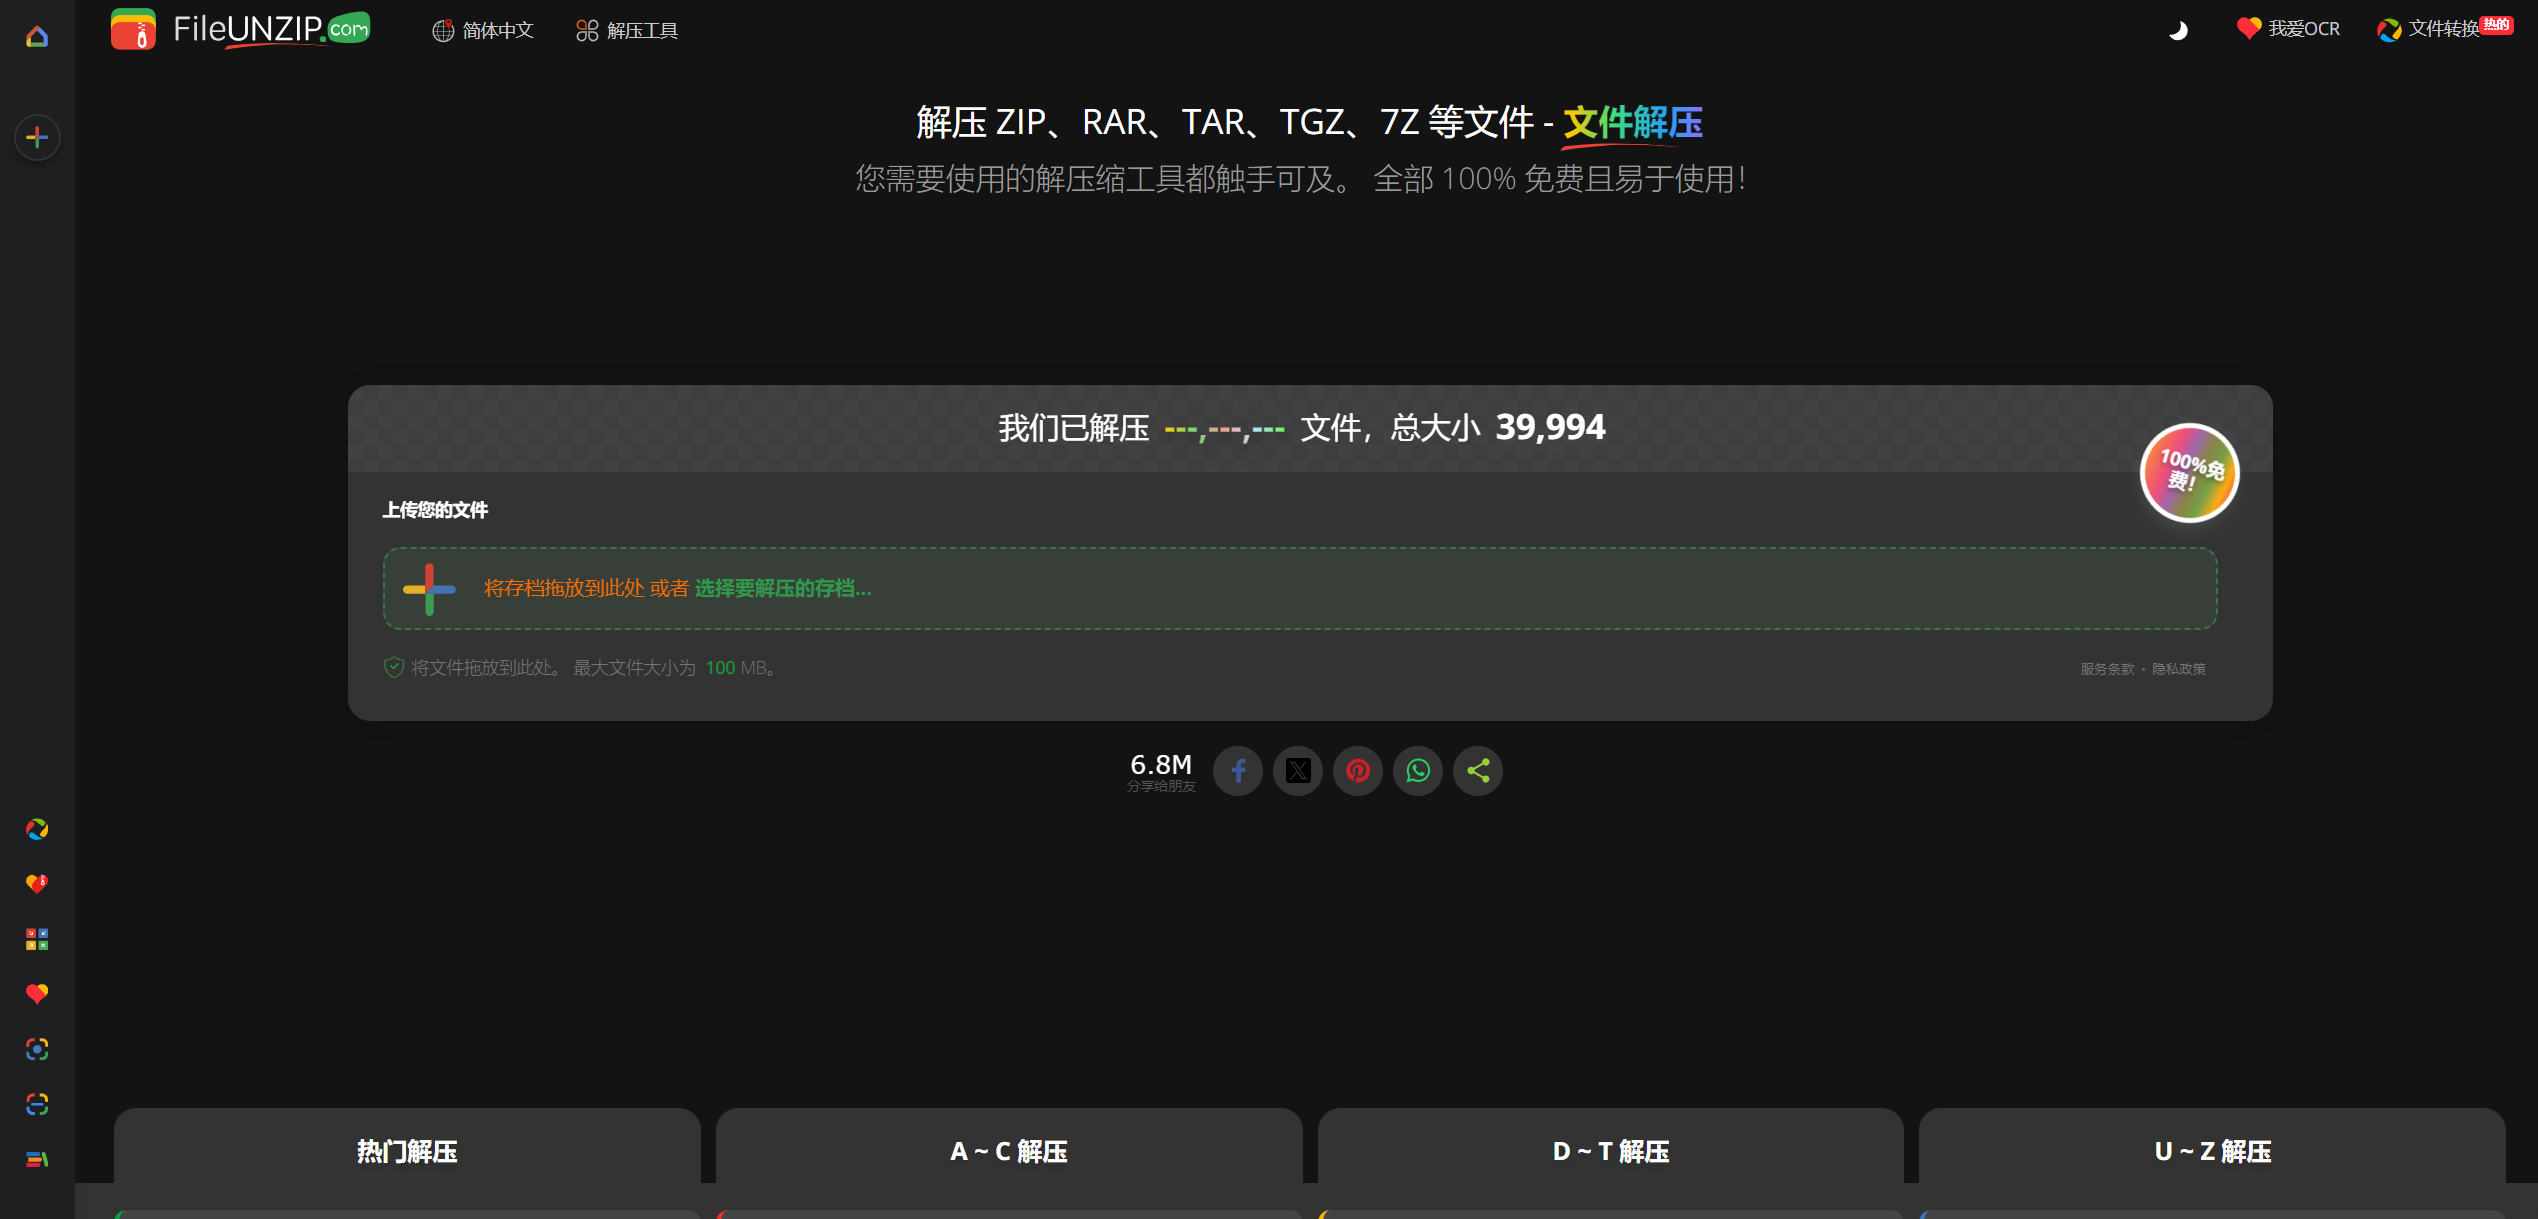Switch to the 热门解压 tab
The image size is (2538, 1219).
[x=405, y=1152]
